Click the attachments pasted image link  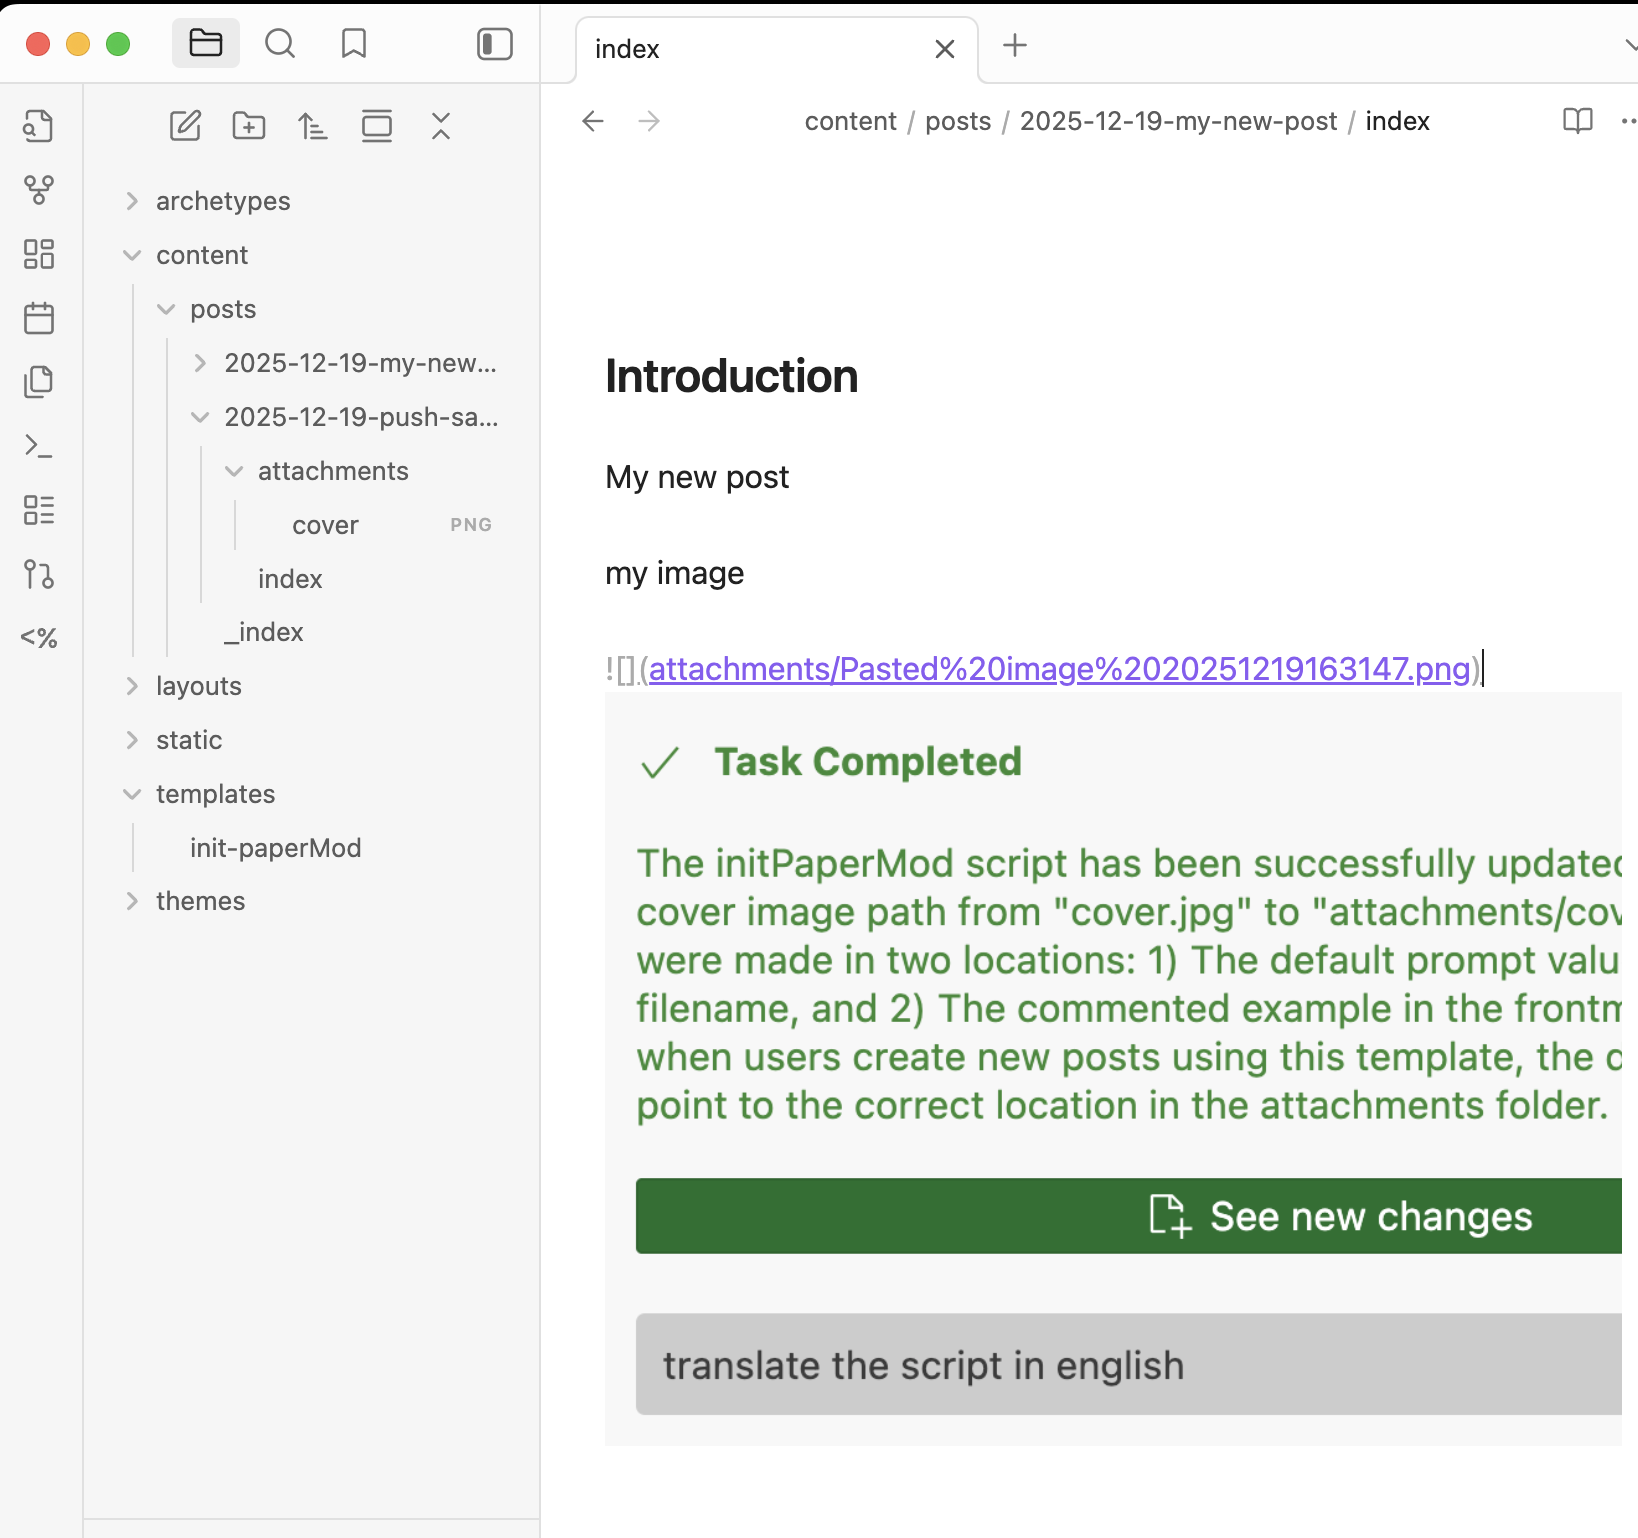[x=1059, y=669]
